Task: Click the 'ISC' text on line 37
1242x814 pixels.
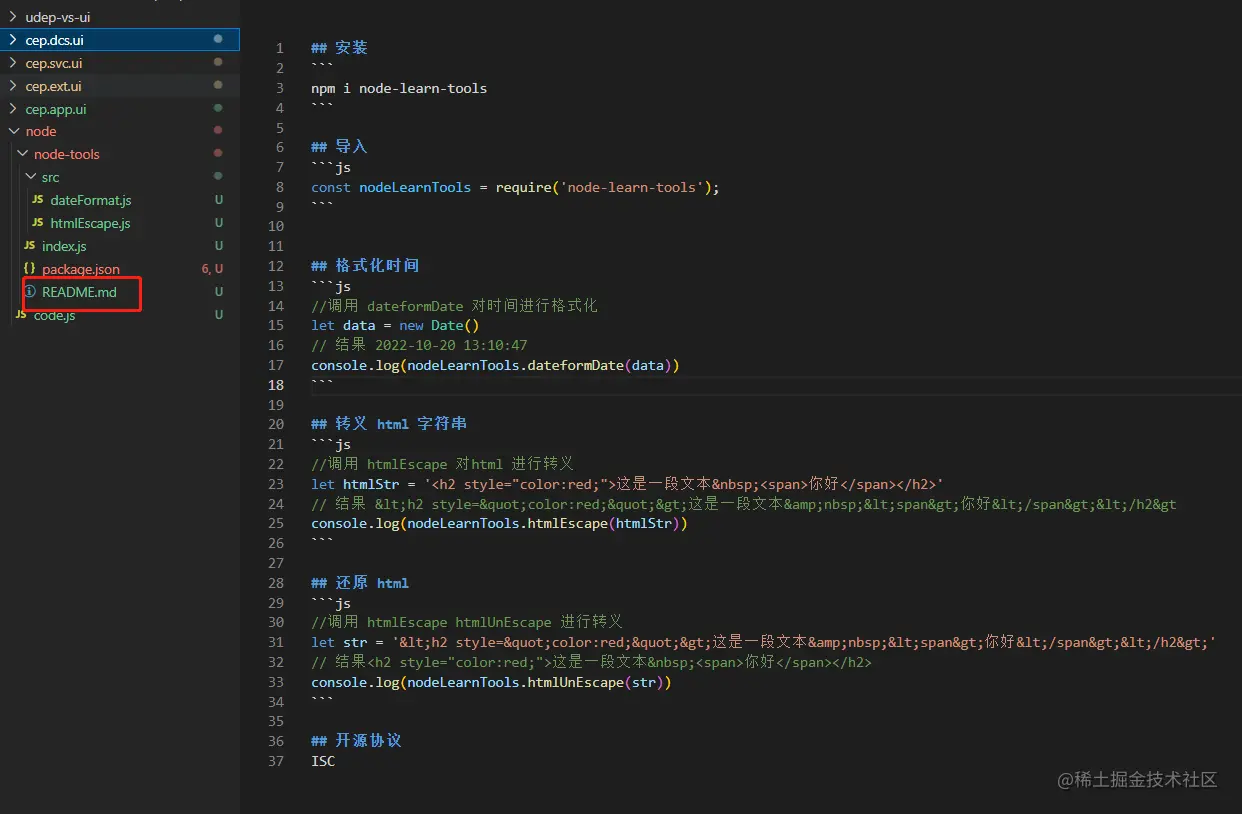Action: [323, 761]
